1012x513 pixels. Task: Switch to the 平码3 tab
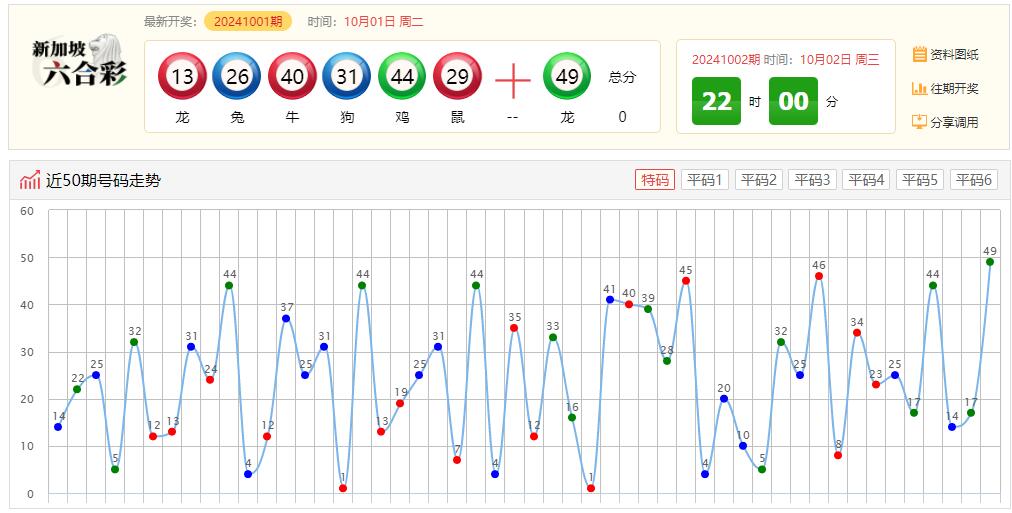click(x=812, y=180)
